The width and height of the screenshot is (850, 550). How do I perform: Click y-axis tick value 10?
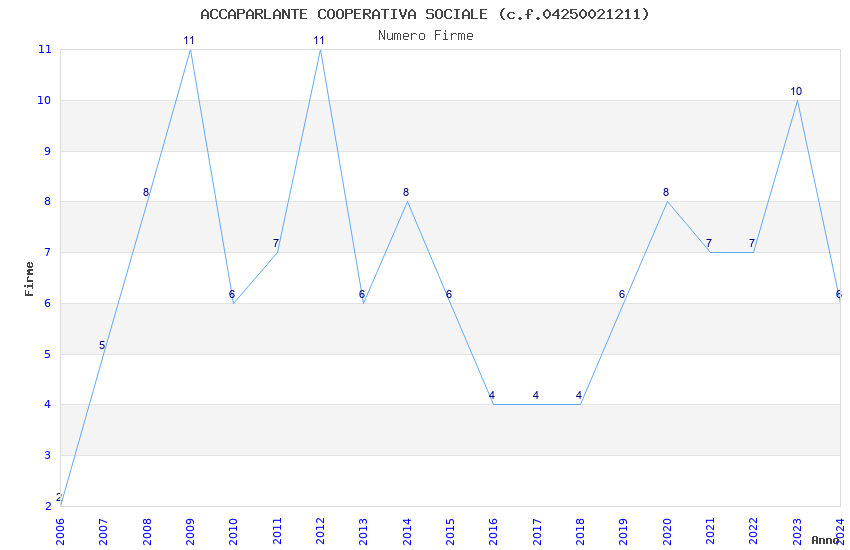tap(44, 100)
